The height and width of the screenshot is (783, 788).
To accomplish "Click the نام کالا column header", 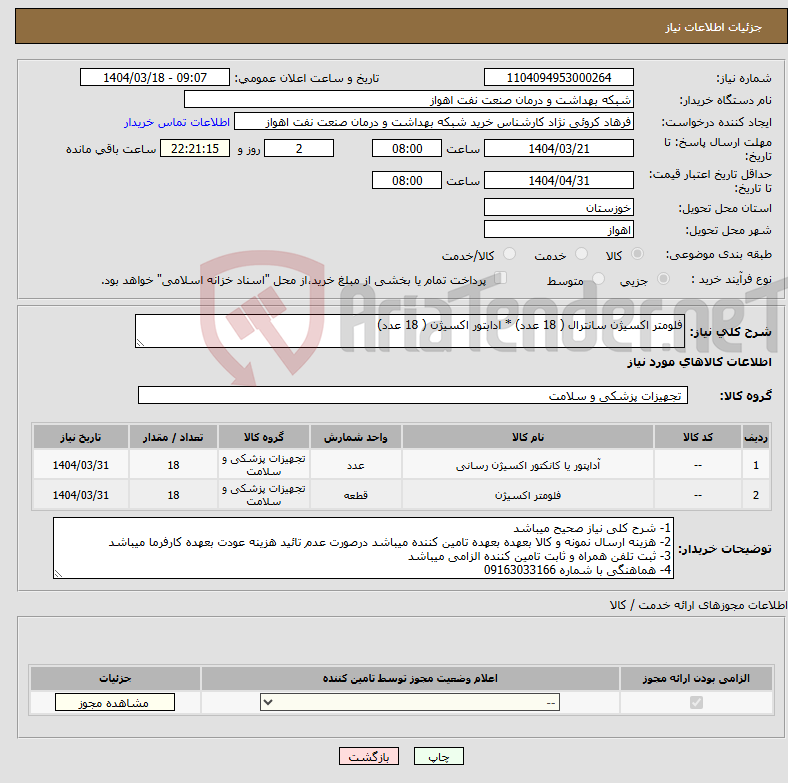I will point(528,437).
